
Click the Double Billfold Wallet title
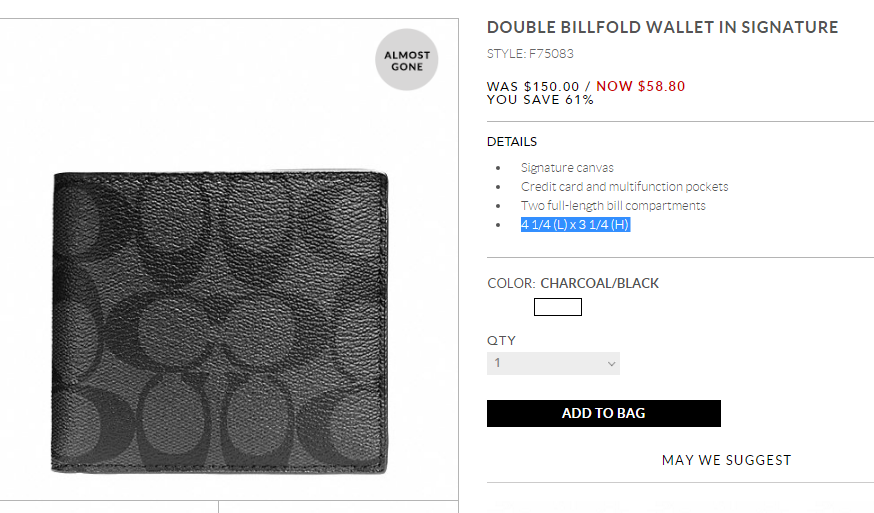tap(662, 28)
